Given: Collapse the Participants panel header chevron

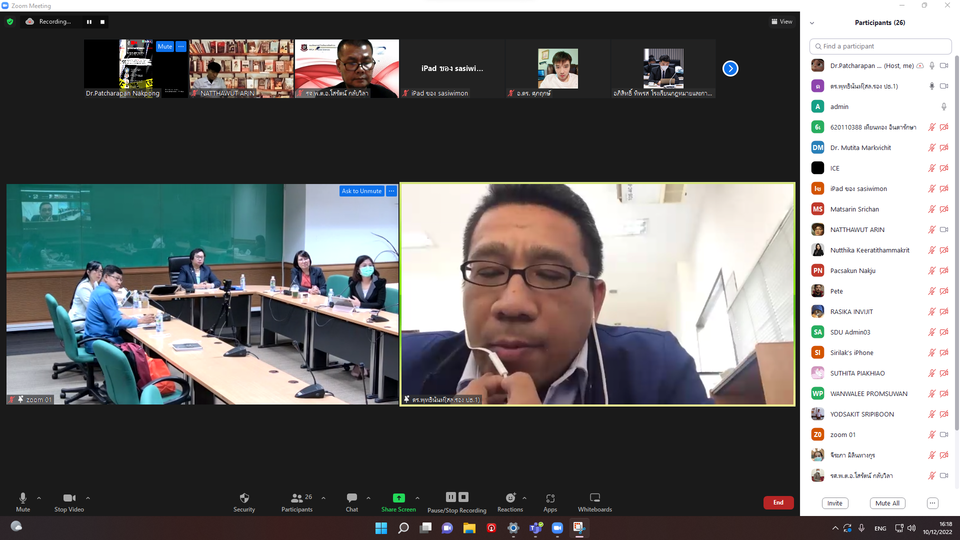Looking at the screenshot, I should click(x=812, y=22).
